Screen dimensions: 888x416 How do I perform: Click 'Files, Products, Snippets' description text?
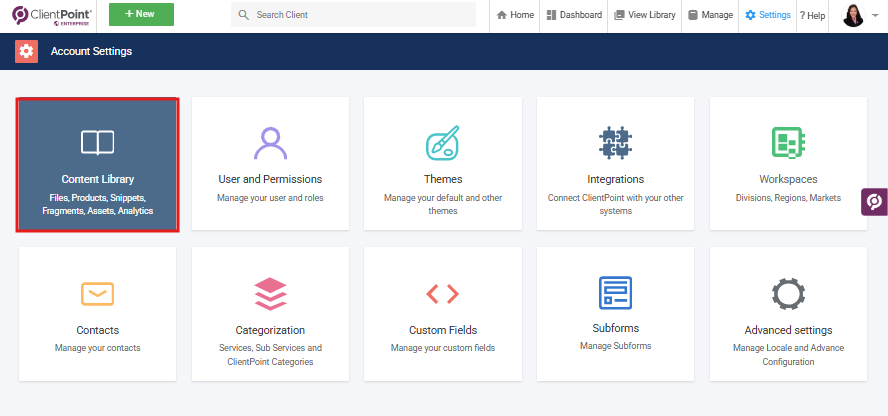(97, 204)
